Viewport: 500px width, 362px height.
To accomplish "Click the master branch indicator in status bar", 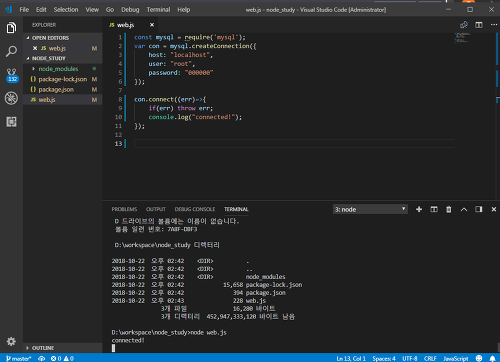I will 18,358.
